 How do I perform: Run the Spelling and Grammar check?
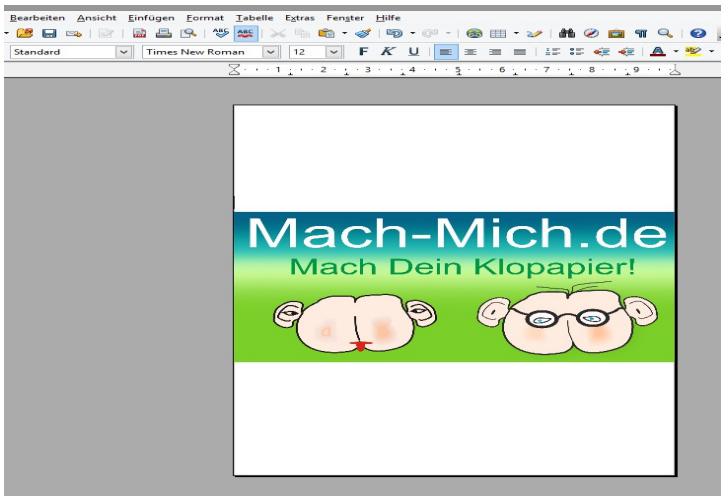coord(221,33)
